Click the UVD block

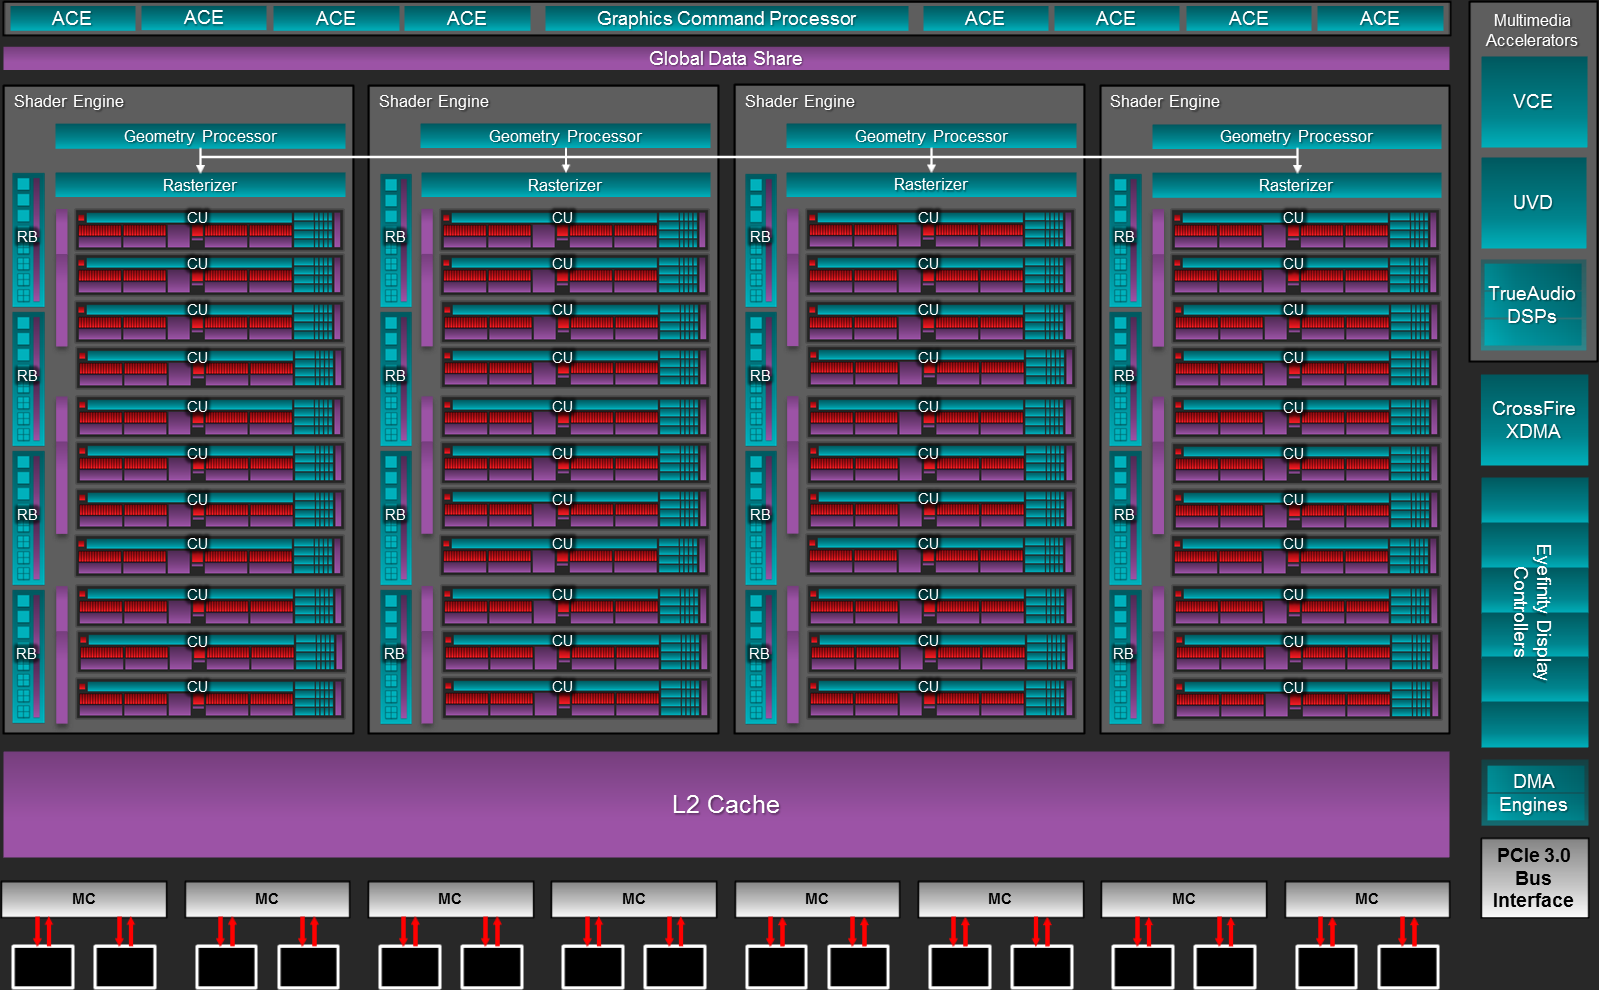1533,203
